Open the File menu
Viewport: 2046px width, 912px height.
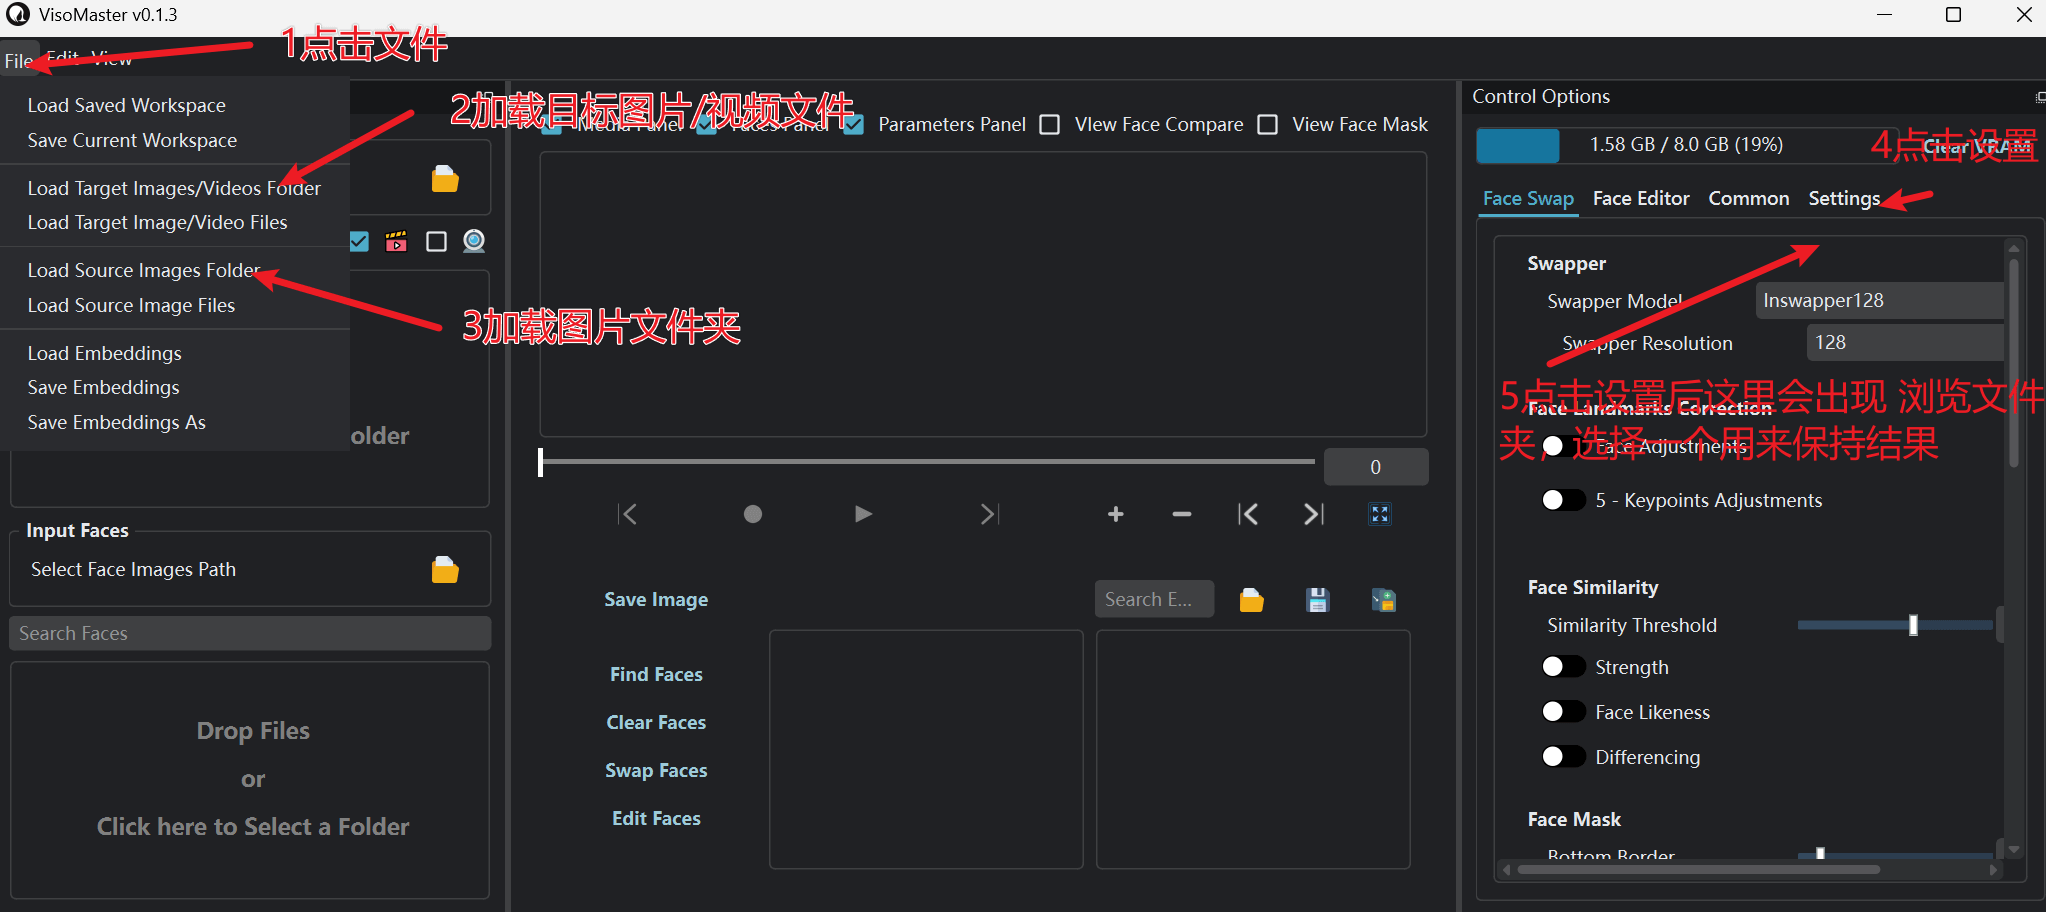18,60
